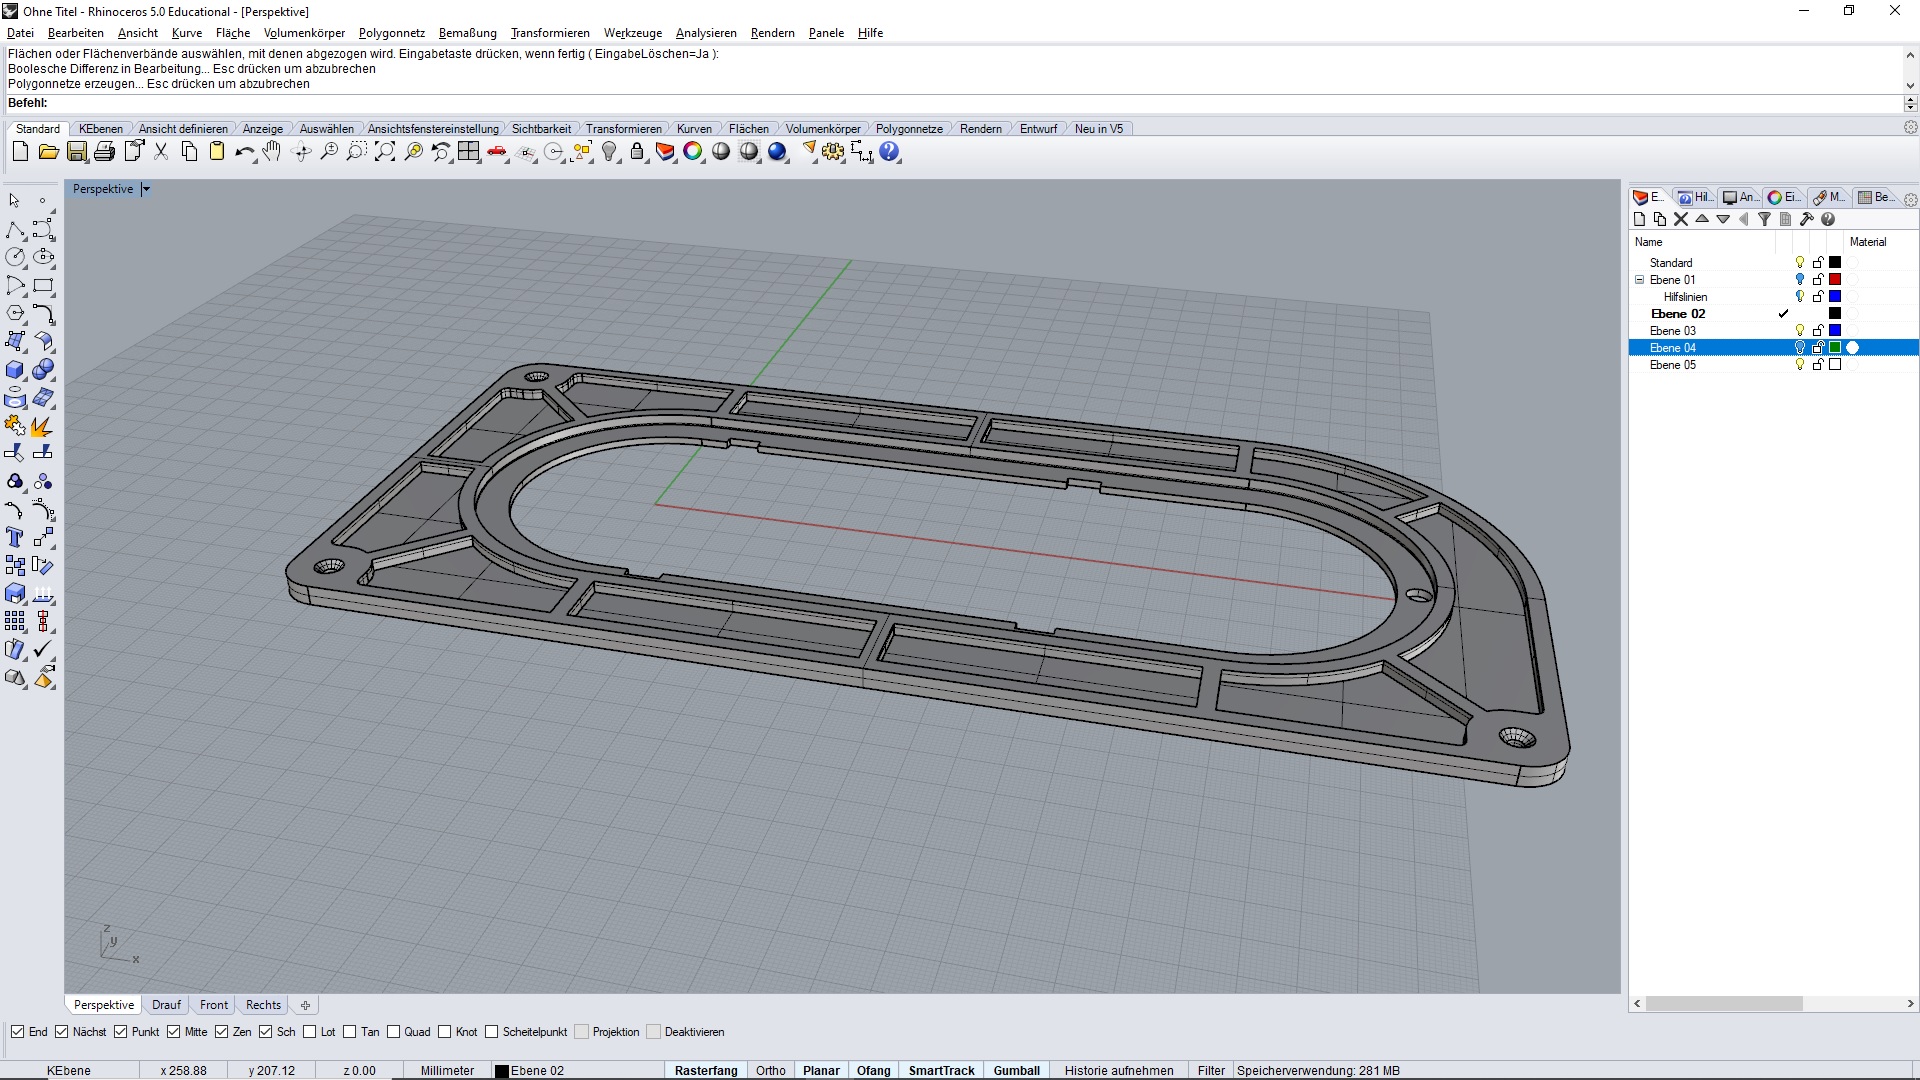Open Options via gear toolbar icon
The height and width of the screenshot is (1080, 1920).
833,152
